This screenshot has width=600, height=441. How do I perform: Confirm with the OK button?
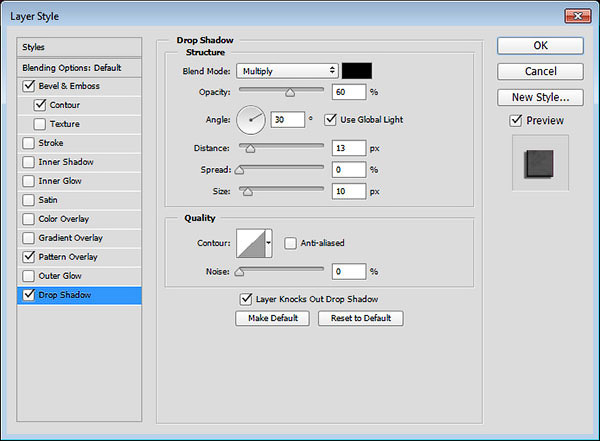point(540,46)
